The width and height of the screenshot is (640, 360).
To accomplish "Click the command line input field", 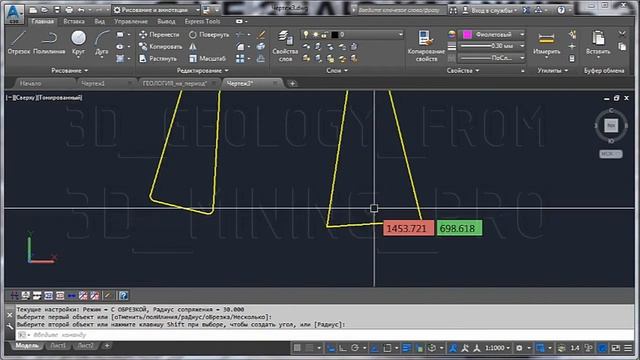I will click(325, 335).
